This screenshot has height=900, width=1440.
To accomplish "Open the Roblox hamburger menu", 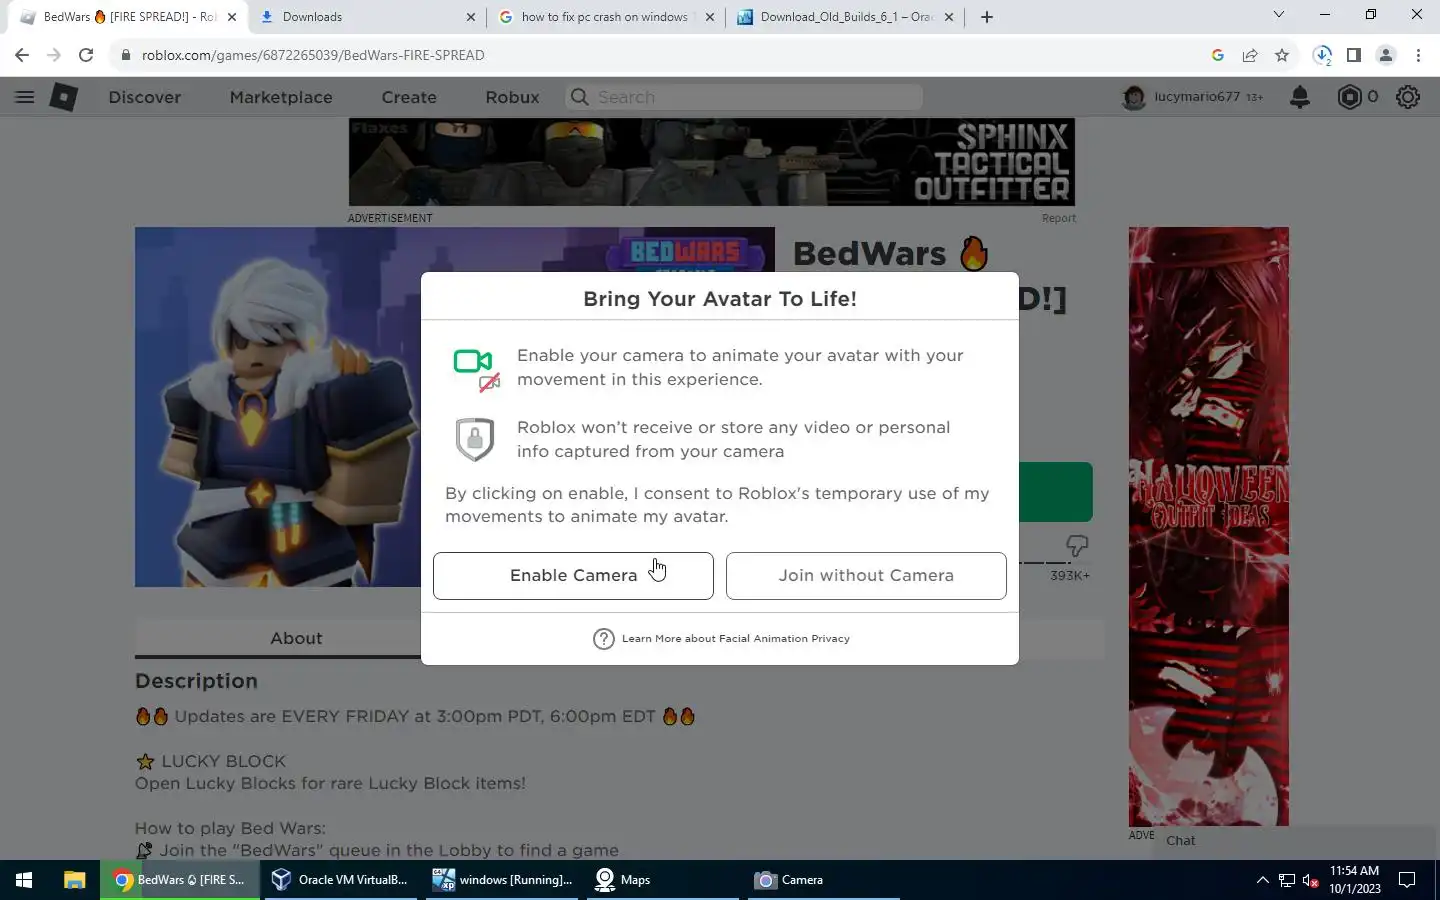I will click(x=25, y=97).
